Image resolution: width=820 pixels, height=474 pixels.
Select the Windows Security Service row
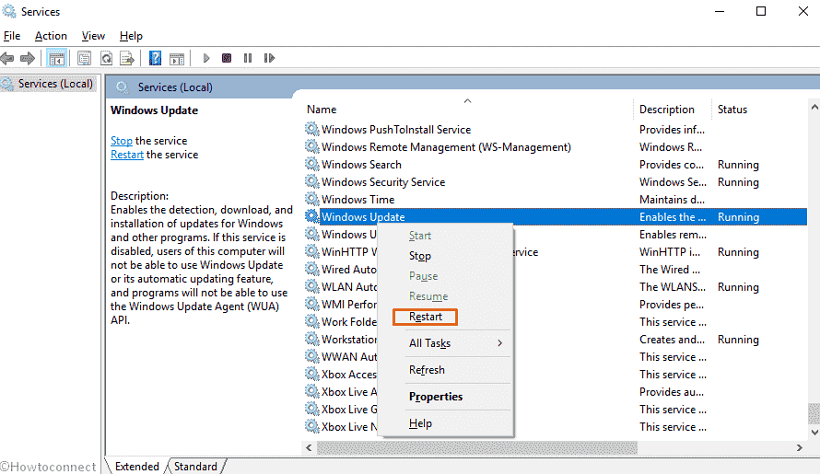tap(555, 182)
